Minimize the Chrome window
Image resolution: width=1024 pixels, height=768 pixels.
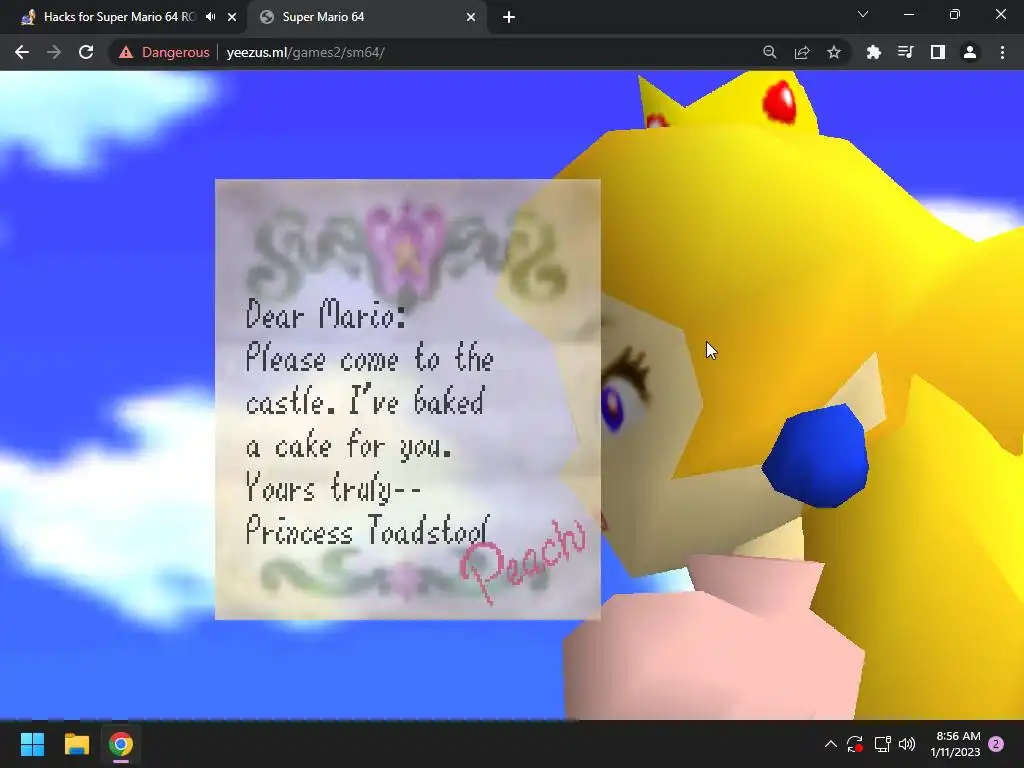(x=908, y=14)
